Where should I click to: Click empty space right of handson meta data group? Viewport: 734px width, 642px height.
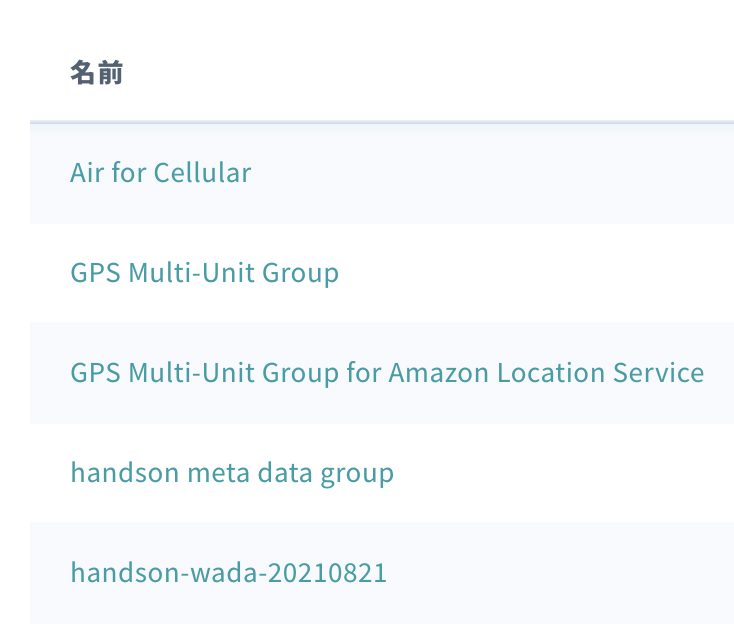[x=564, y=472]
